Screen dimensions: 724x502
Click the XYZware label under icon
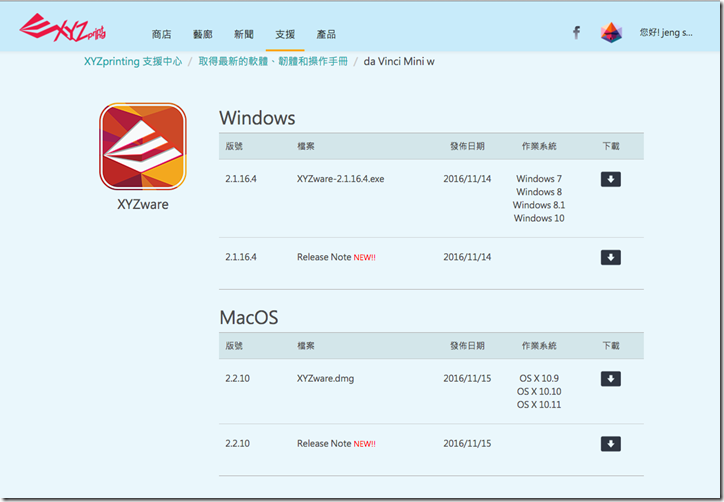coord(143,204)
